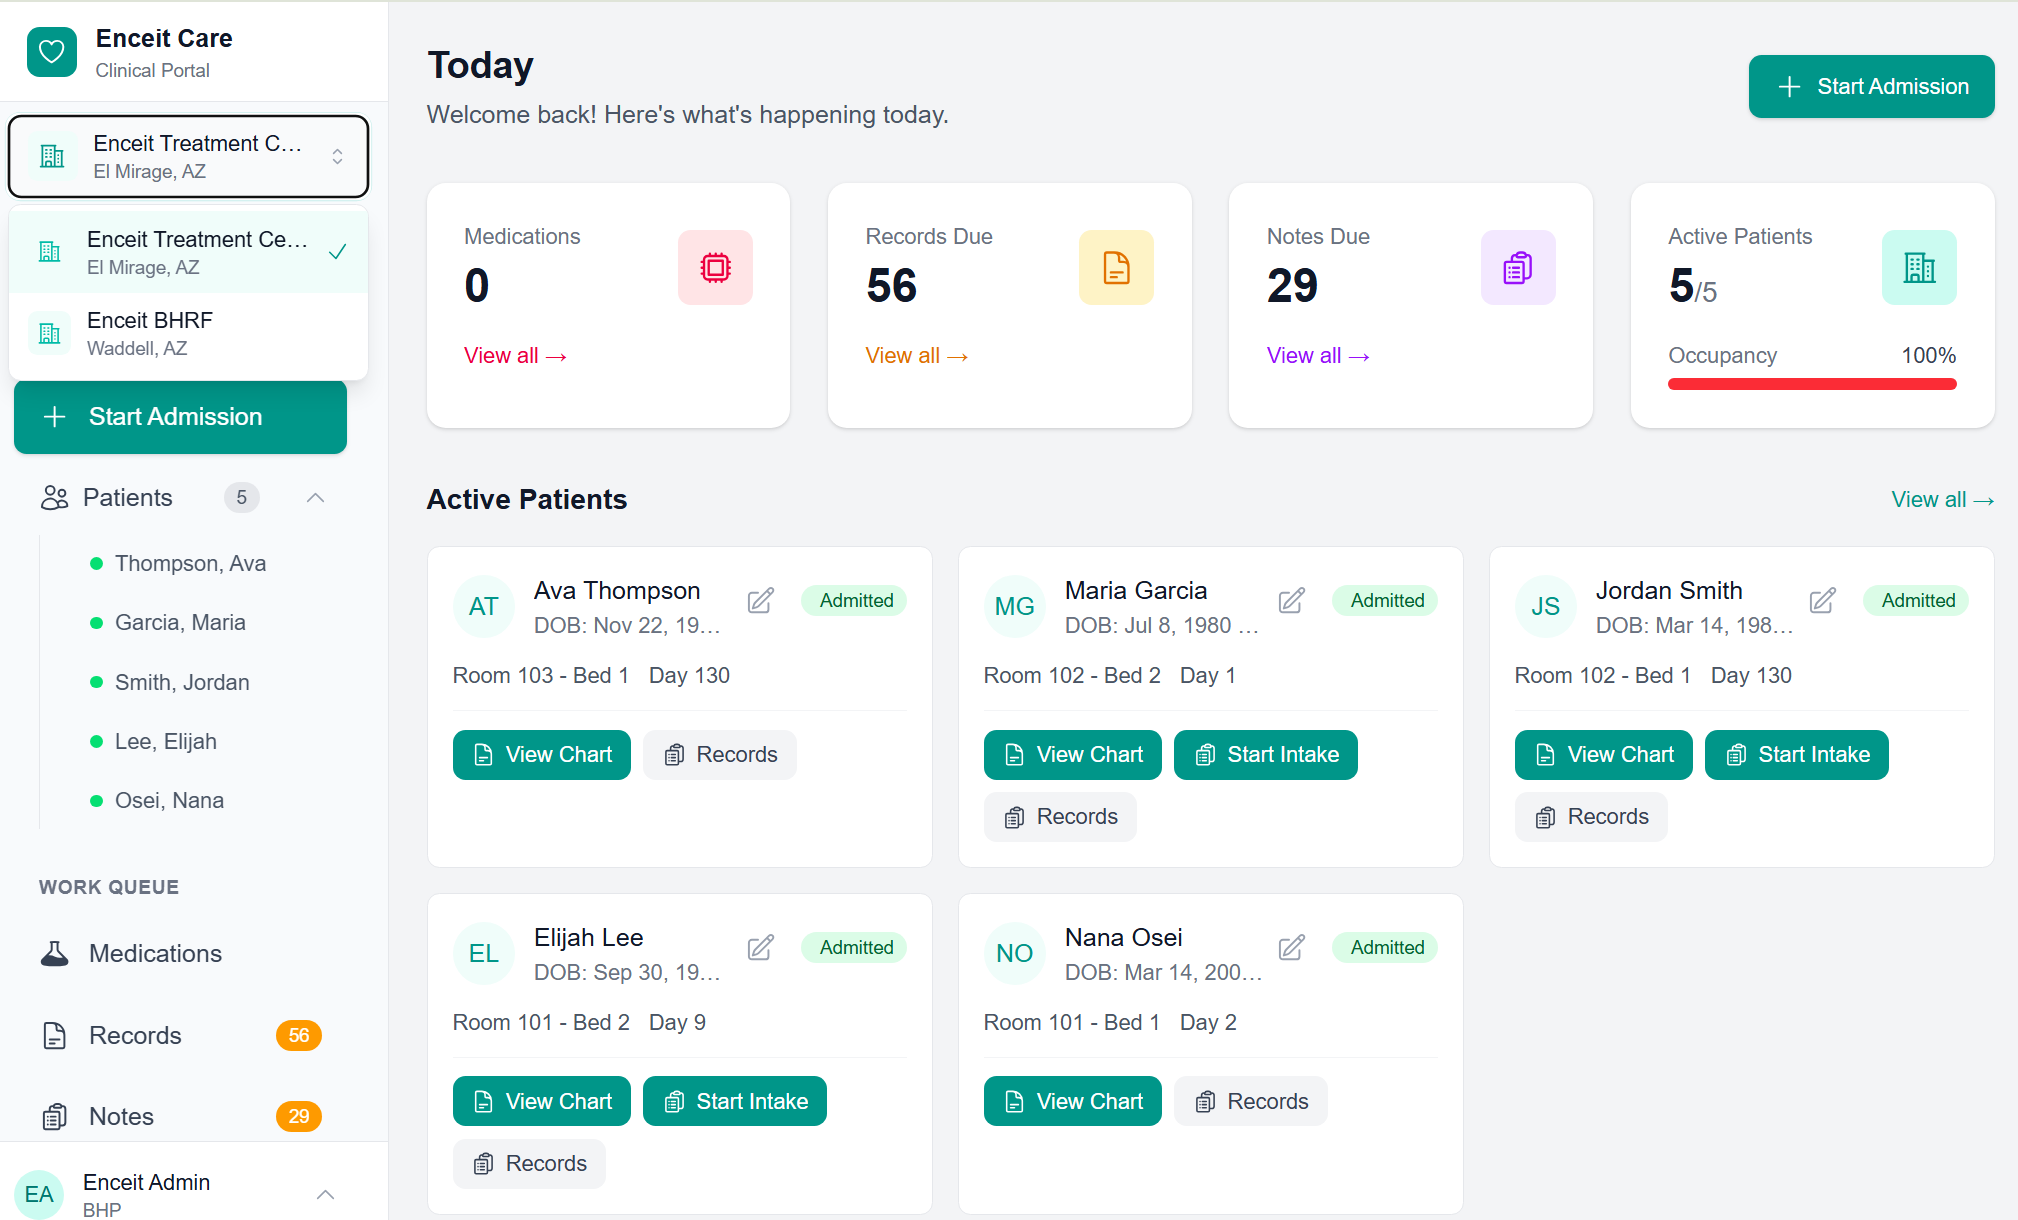Viewport: 2018px width, 1220px height.
Task: Click the red Medications chip icon
Action: coord(715,267)
